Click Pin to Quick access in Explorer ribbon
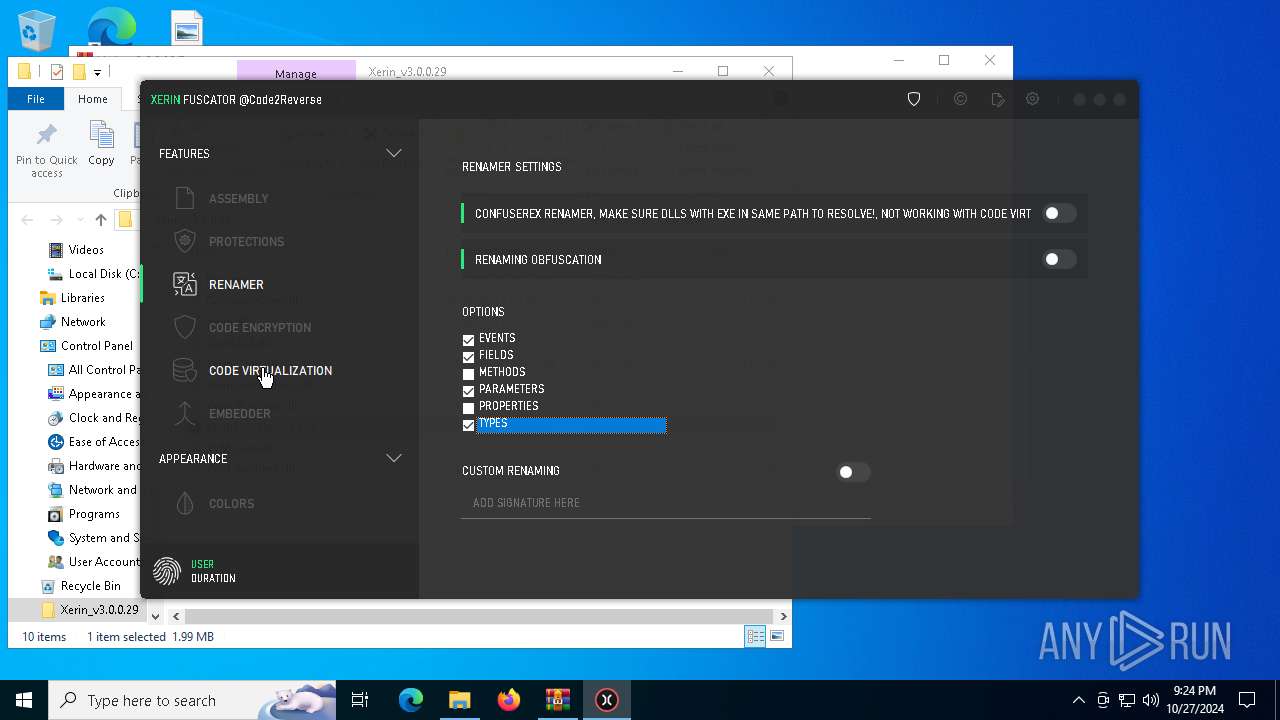 [x=46, y=150]
